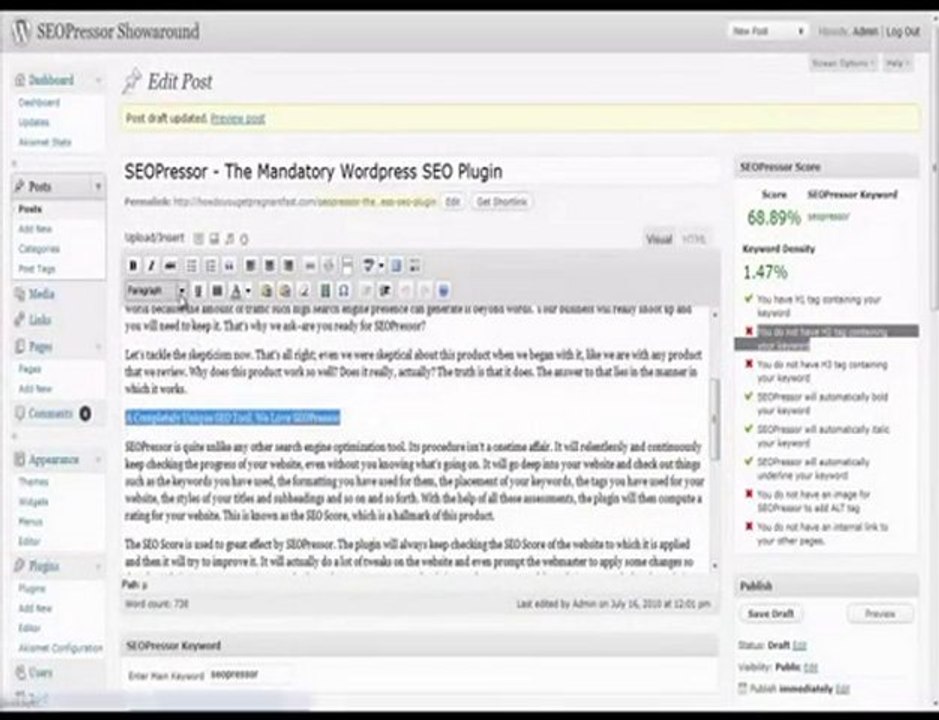The height and width of the screenshot is (720, 939).
Task: Click the Insert/edit link icon
Action: (x=310, y=265)
